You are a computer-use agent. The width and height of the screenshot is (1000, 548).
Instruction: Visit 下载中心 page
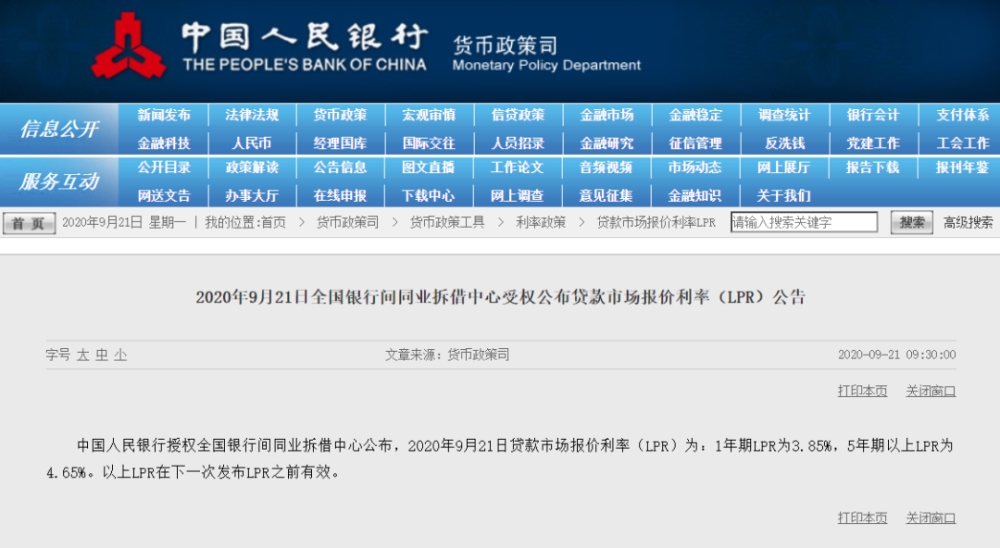click(x=429, y=195)
